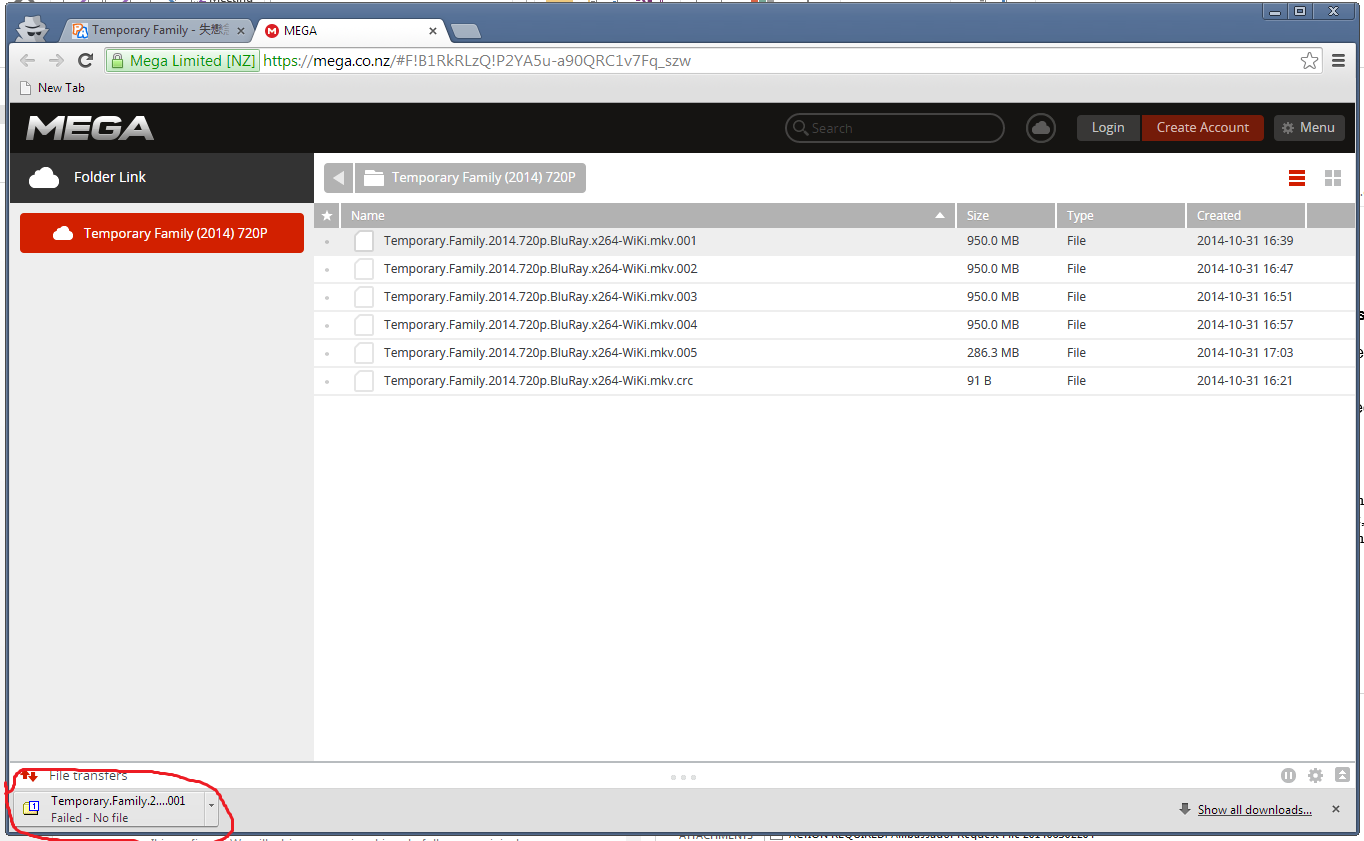Click the Login button
Image resolution: width=1364 pixels, height=841 pixels.
(x=1108, y=128)
